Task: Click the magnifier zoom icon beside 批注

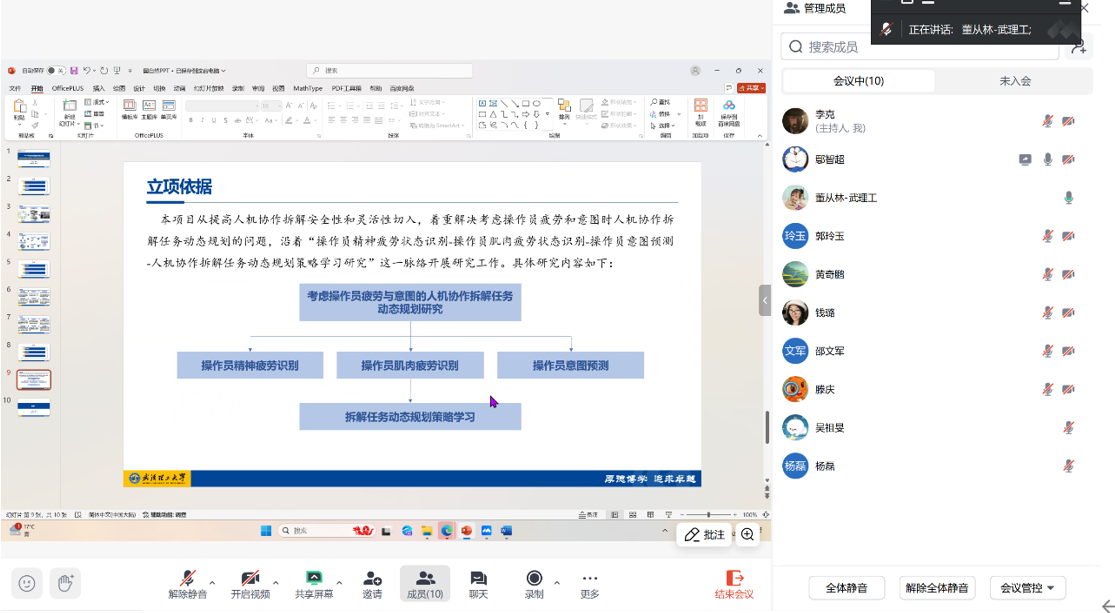Action: pos(747,535)
